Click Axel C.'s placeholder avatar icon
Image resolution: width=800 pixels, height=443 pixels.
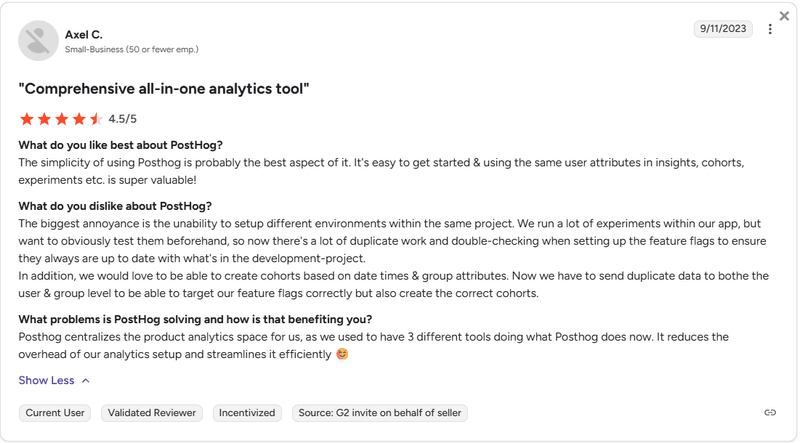38,40
